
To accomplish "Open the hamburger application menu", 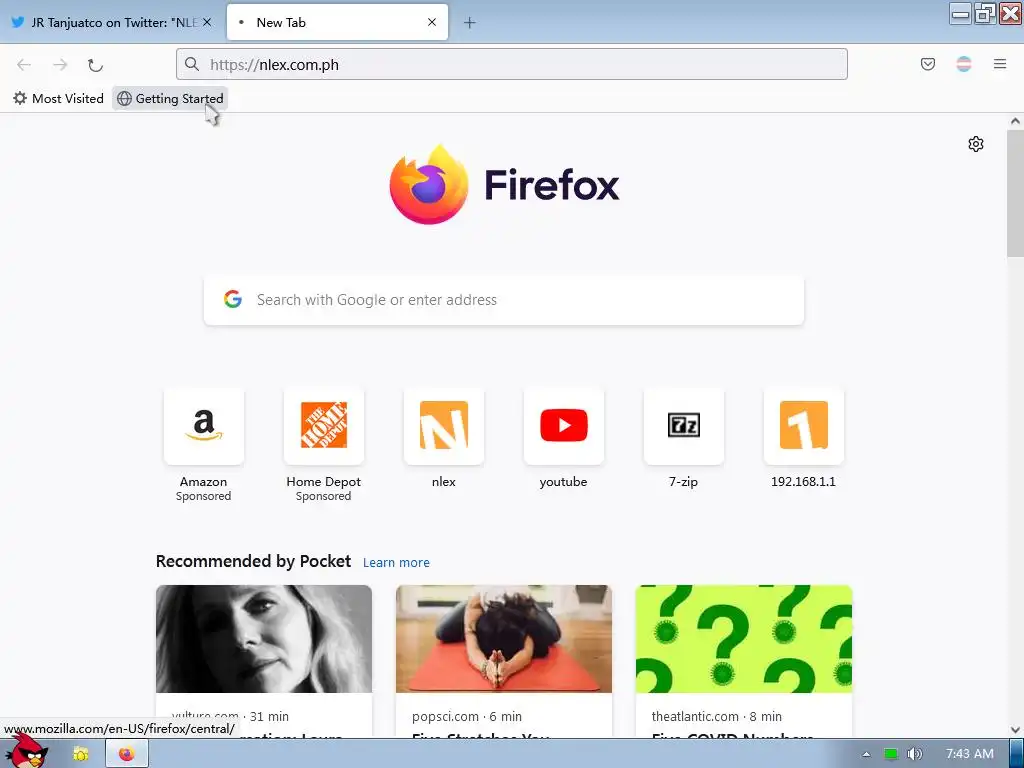I will tap(999, 64).
